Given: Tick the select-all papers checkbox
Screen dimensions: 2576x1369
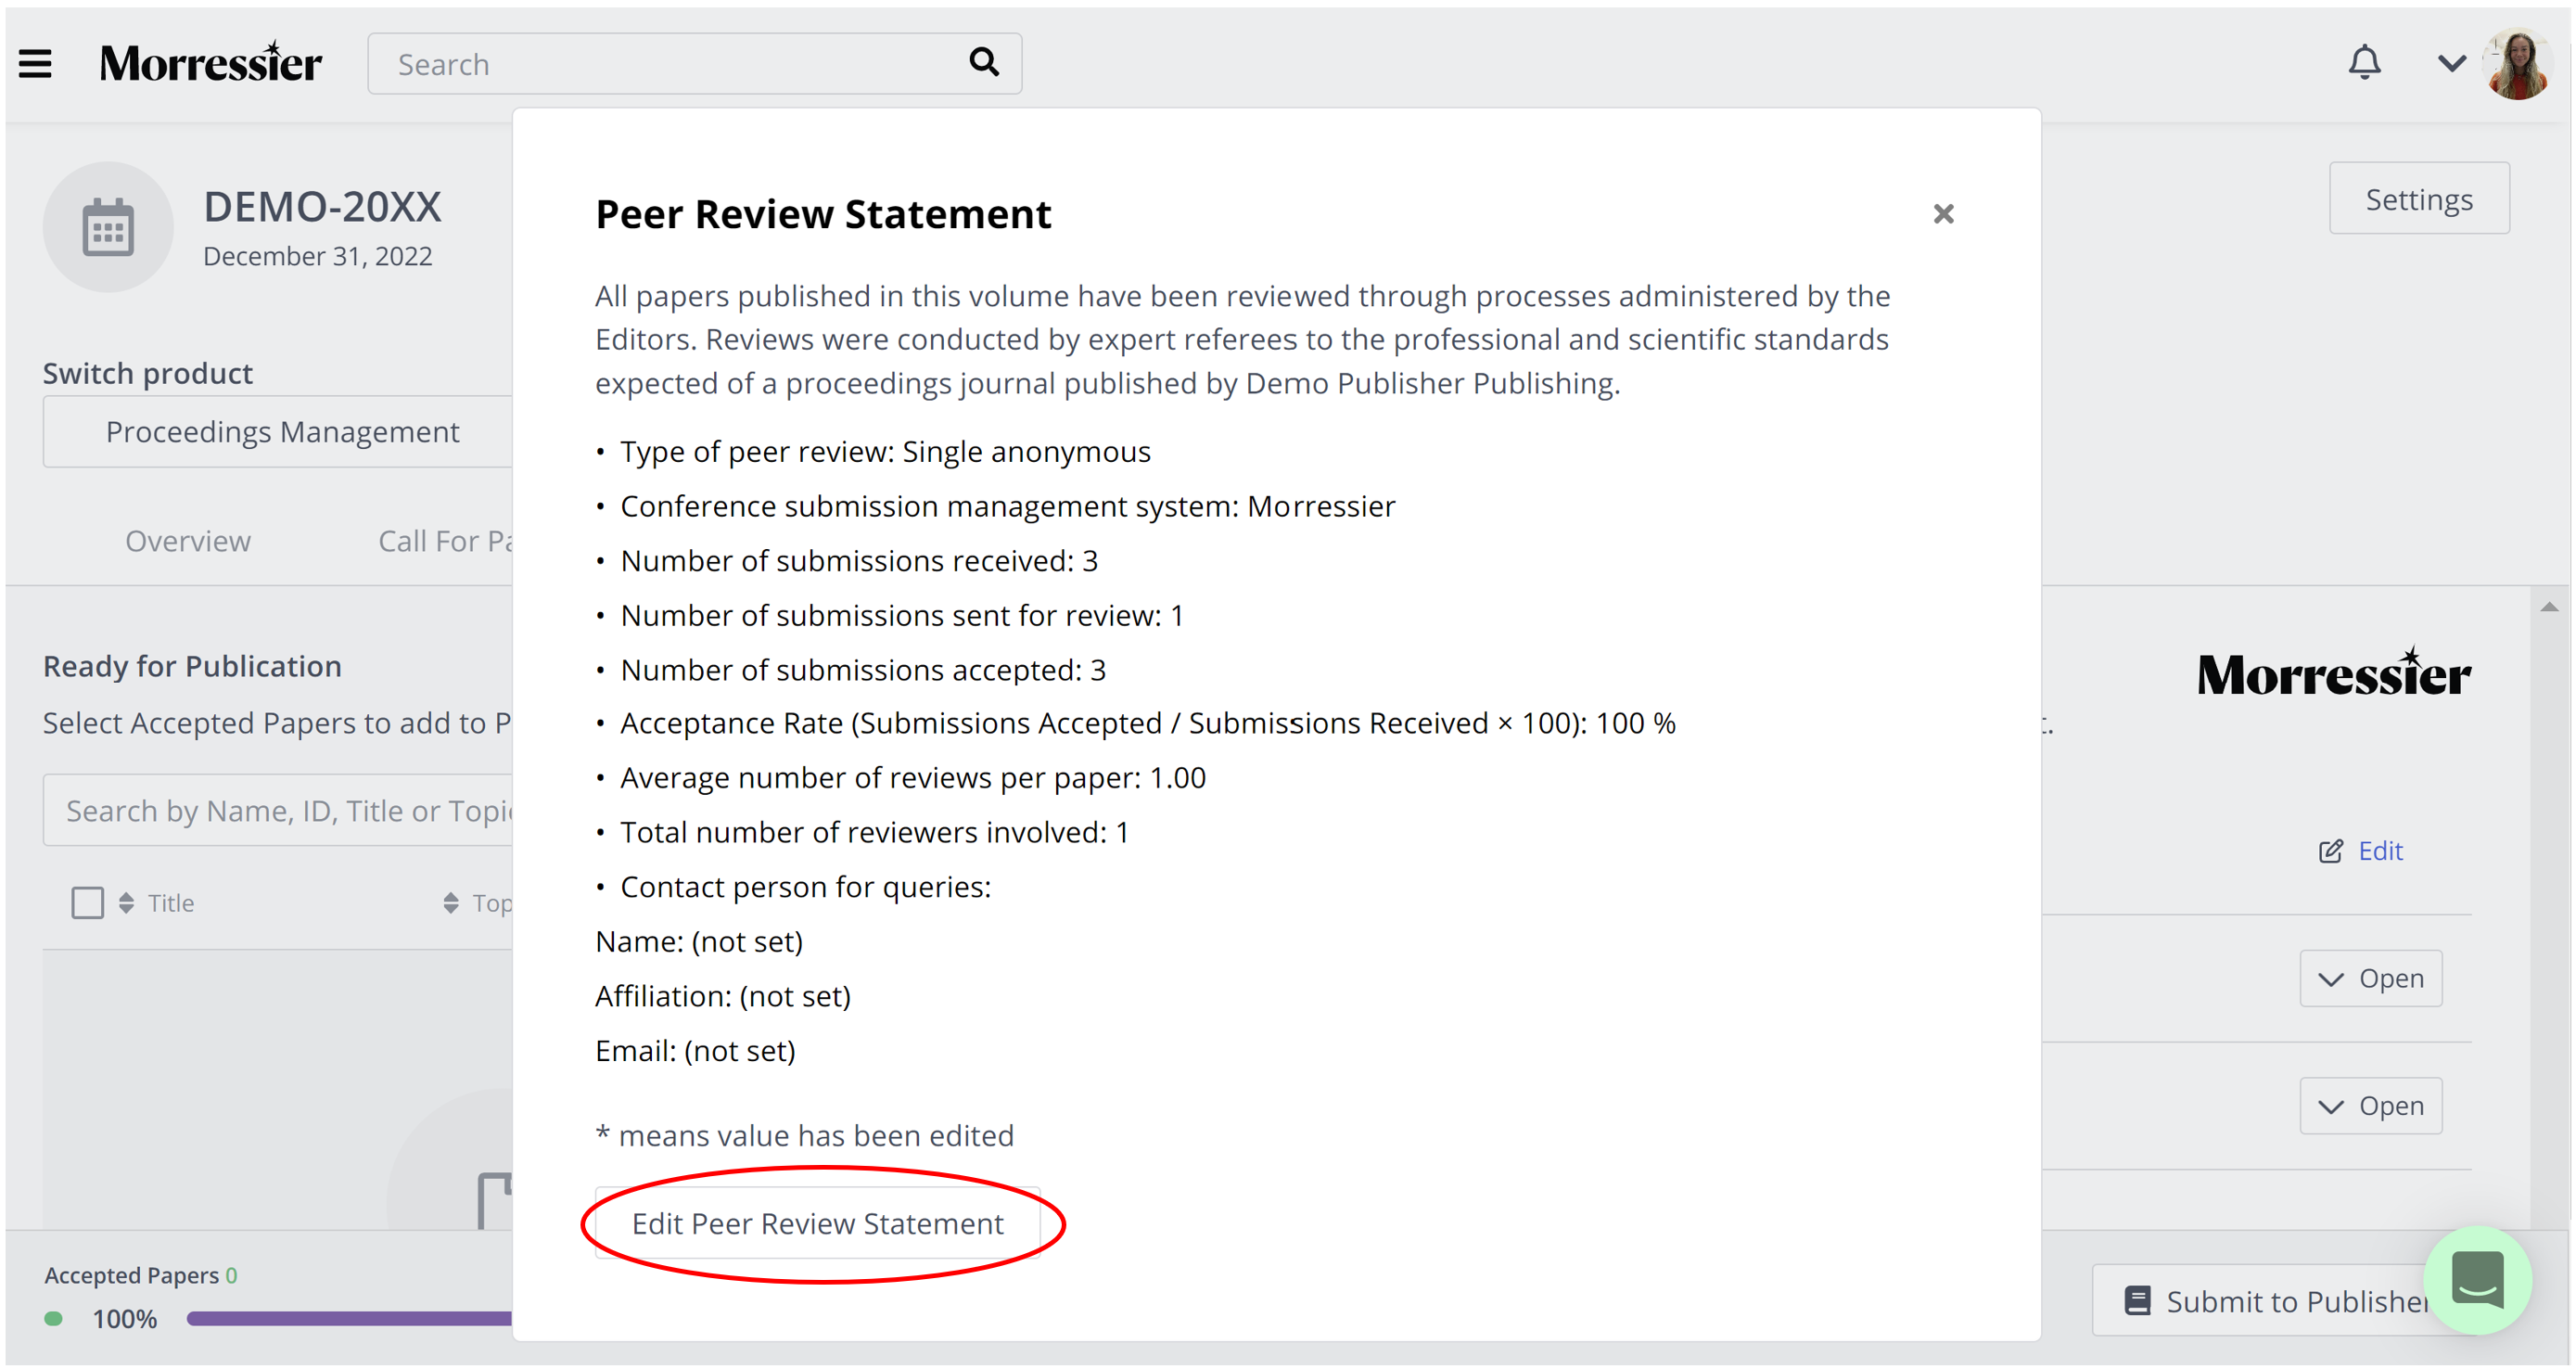Looking at the screenshot, I should tap(88, 903).
